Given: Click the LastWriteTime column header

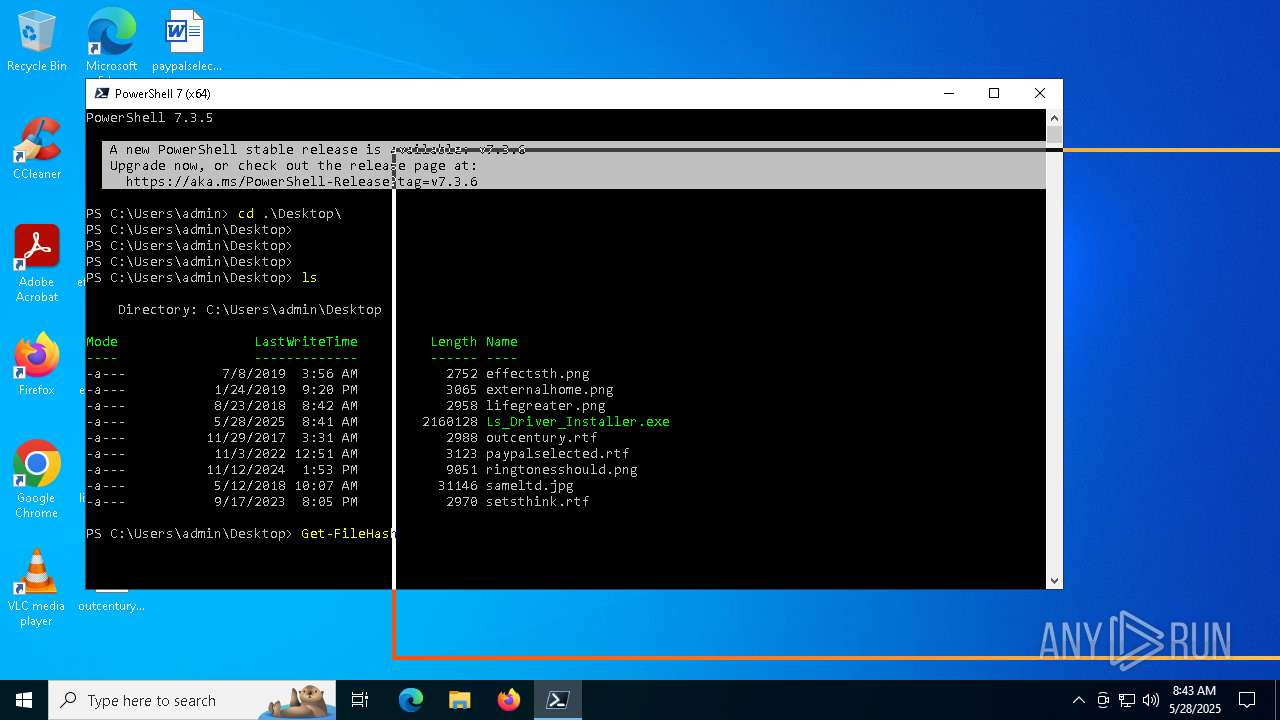Looking at the screenshot, I should (305, 342).
